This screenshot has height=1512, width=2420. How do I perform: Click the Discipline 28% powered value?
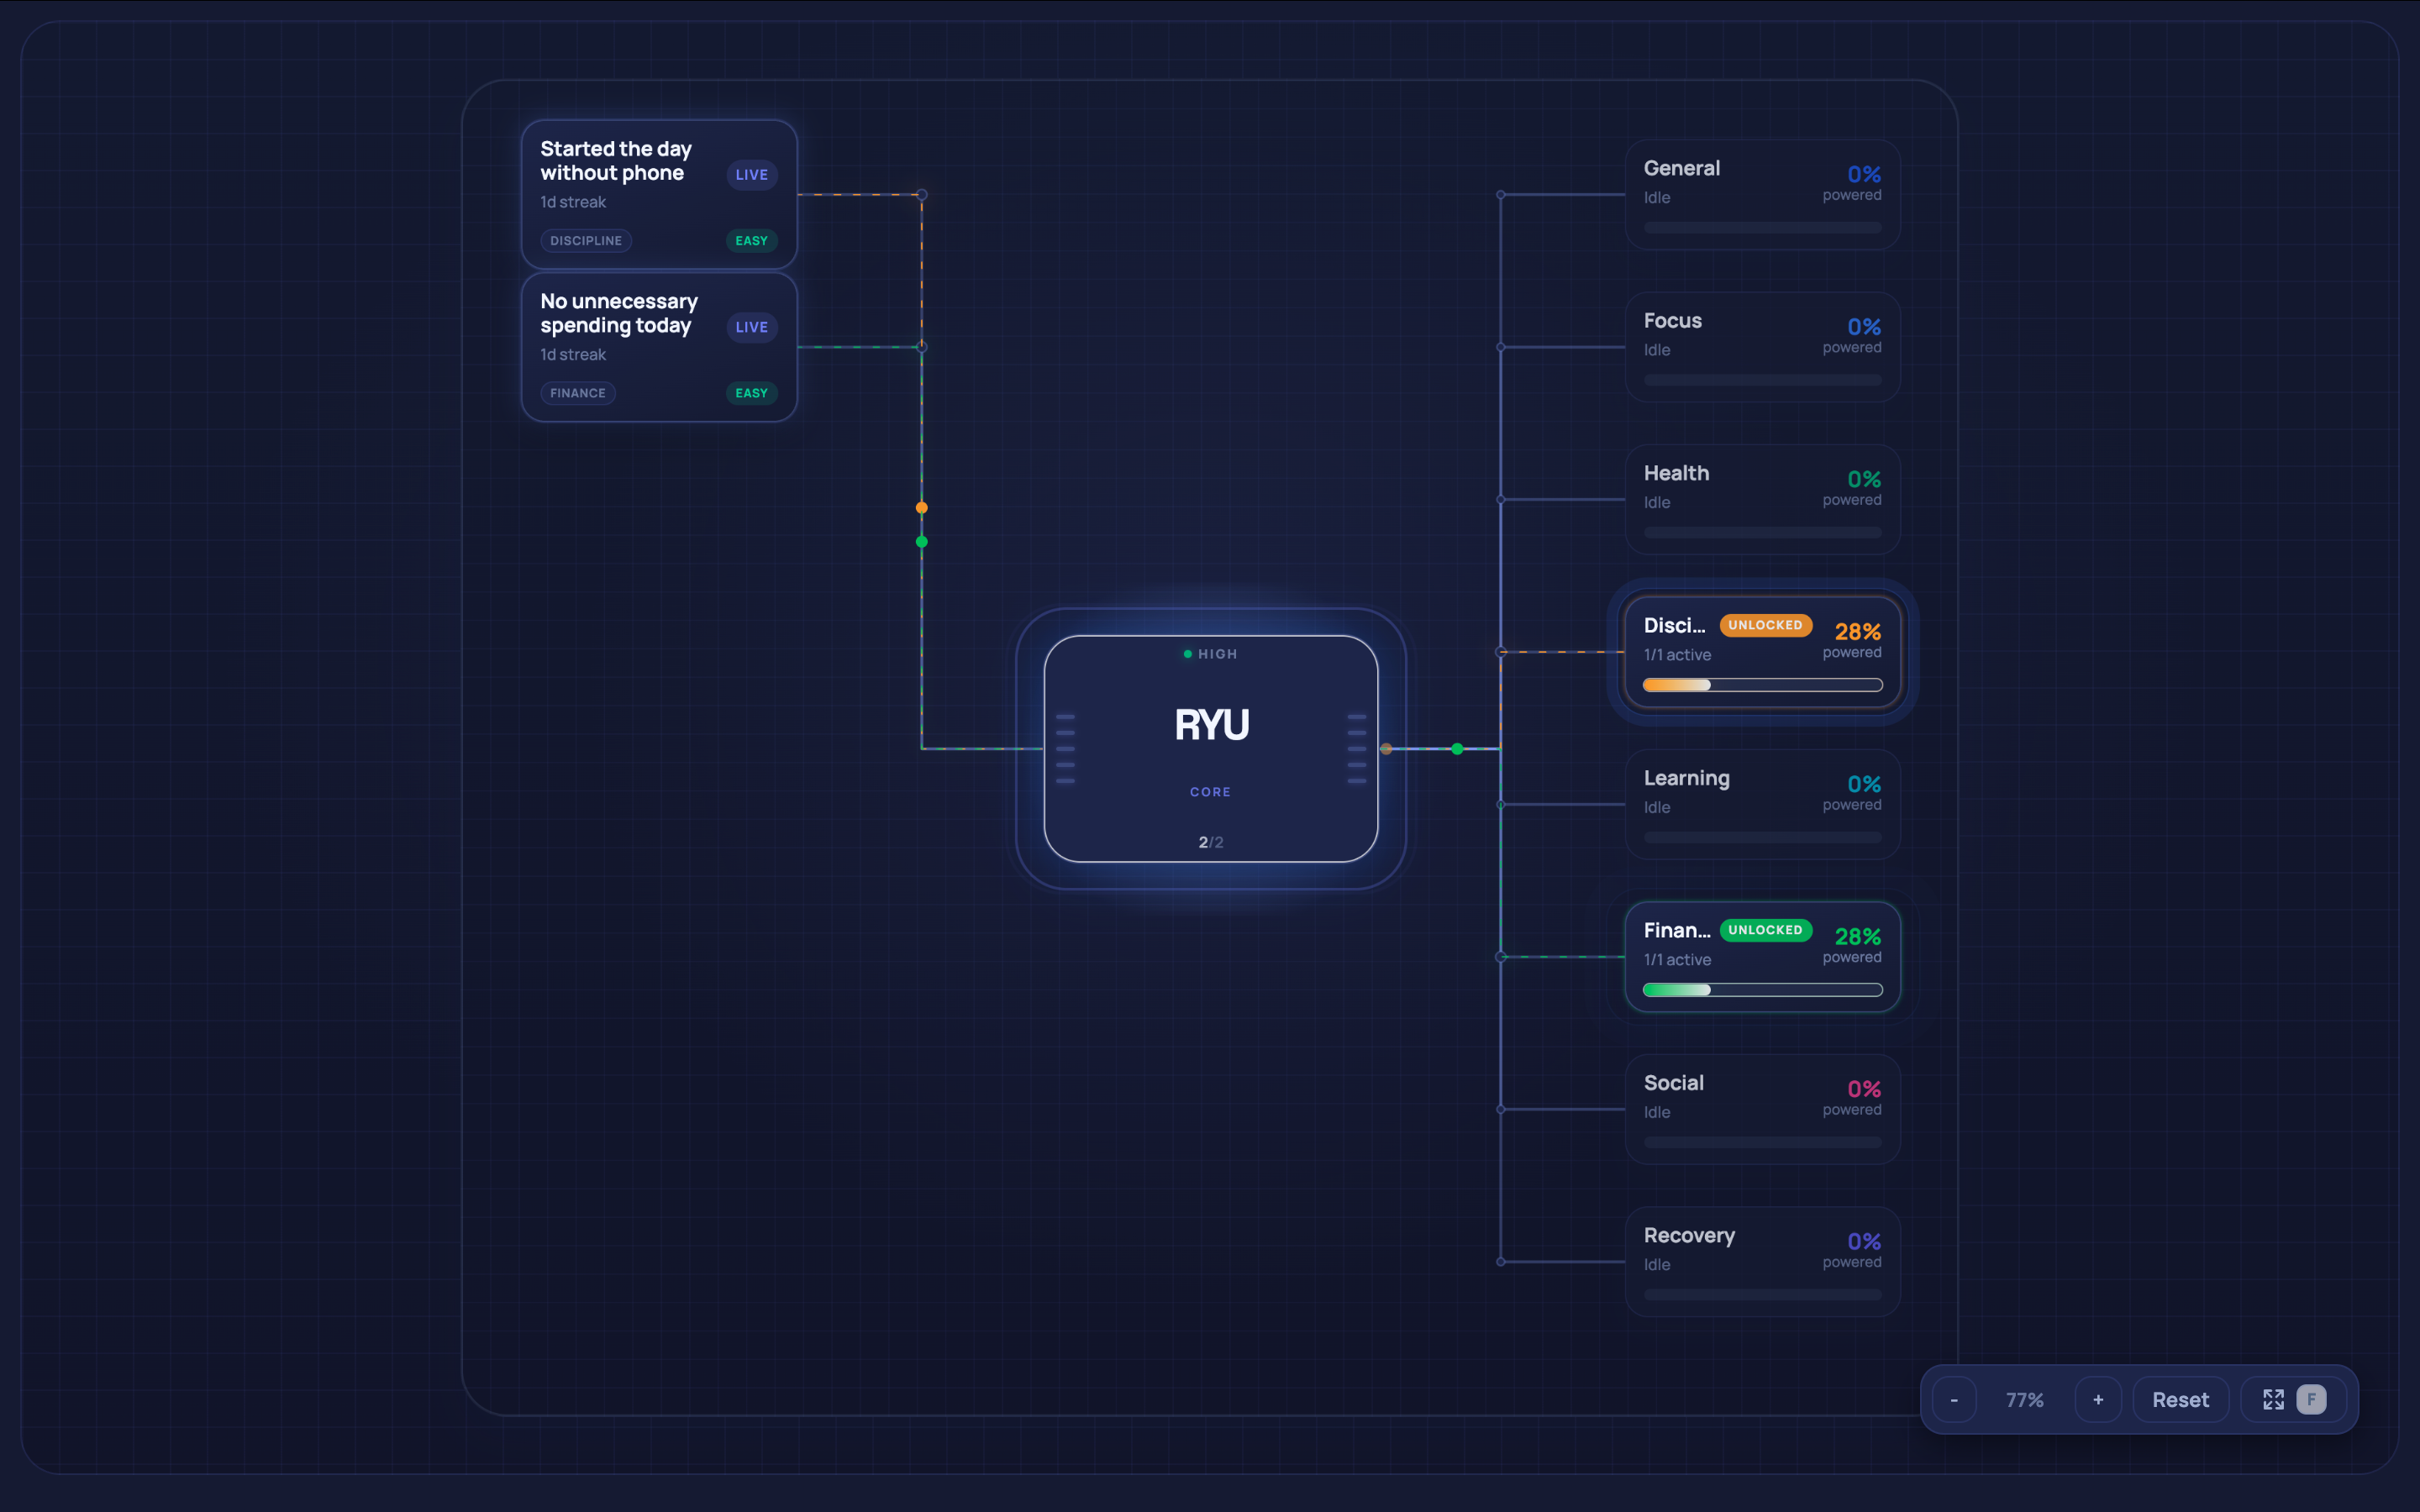(x=1858, y=632)
